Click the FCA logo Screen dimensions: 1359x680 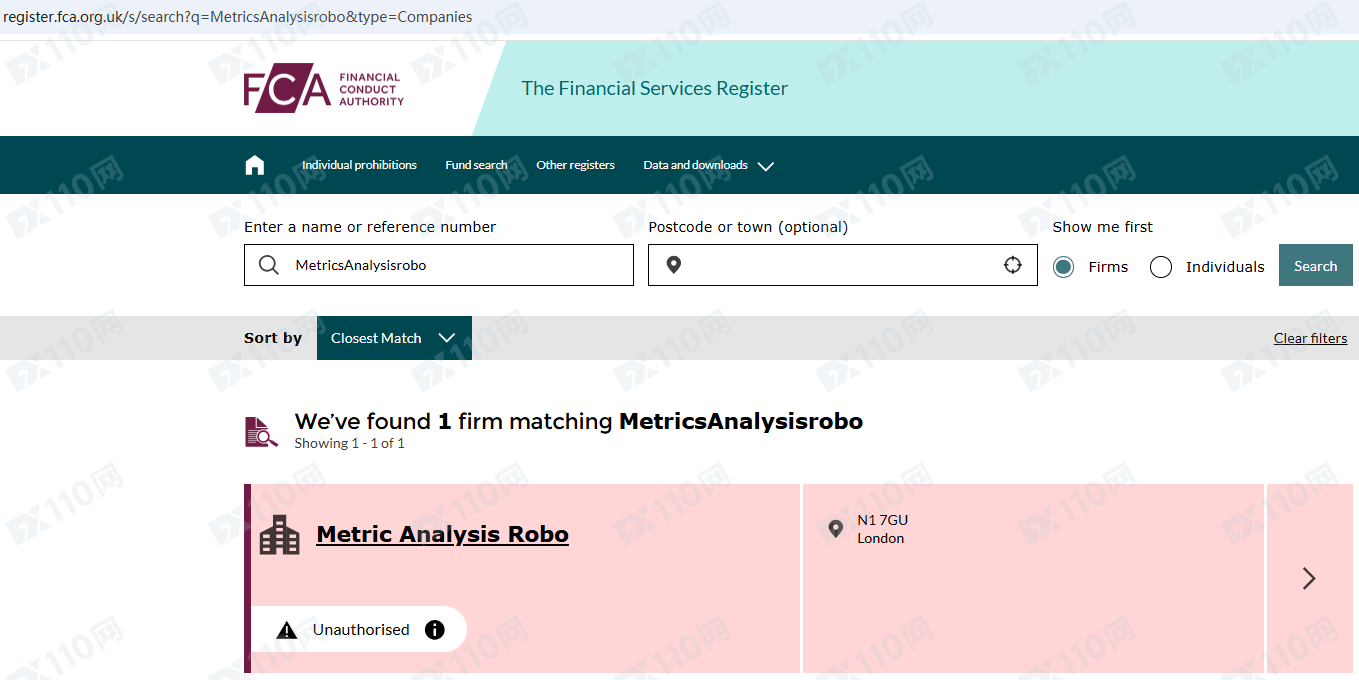coord(323,89)
